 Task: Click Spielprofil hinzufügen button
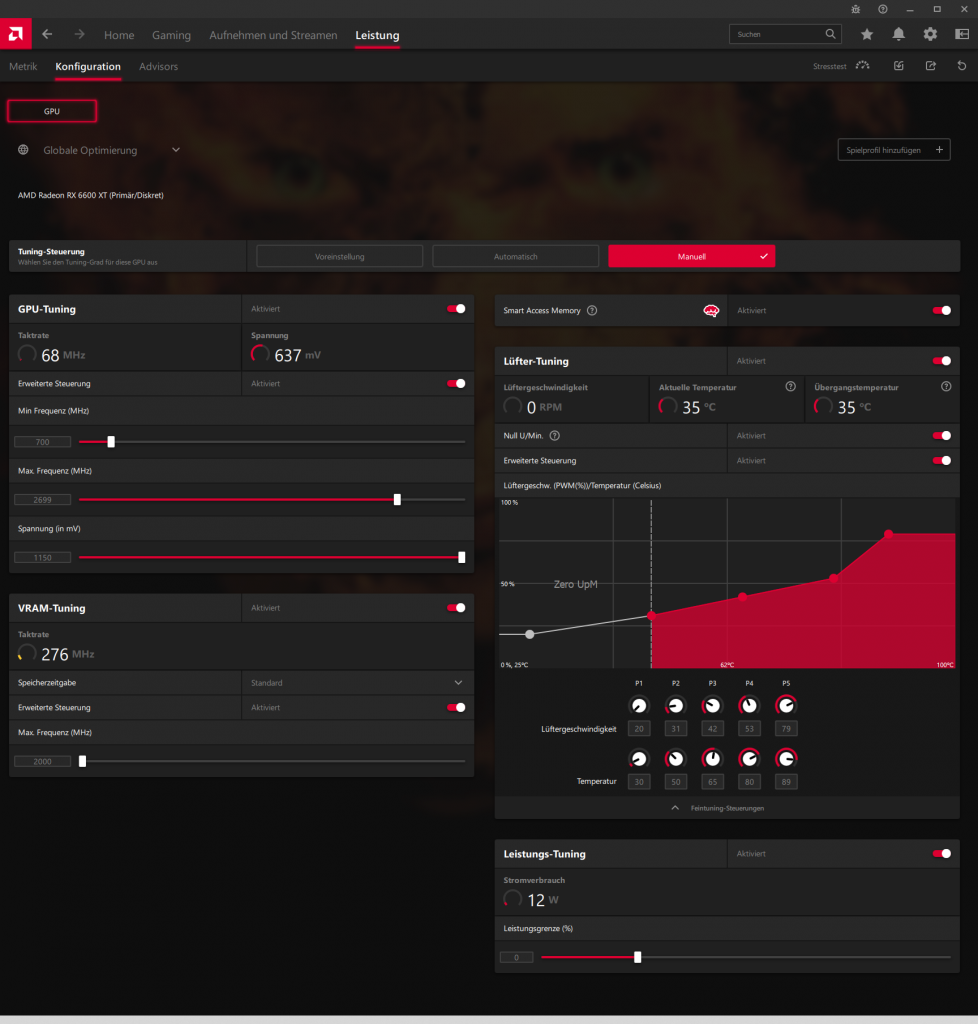tap(894, 150)
